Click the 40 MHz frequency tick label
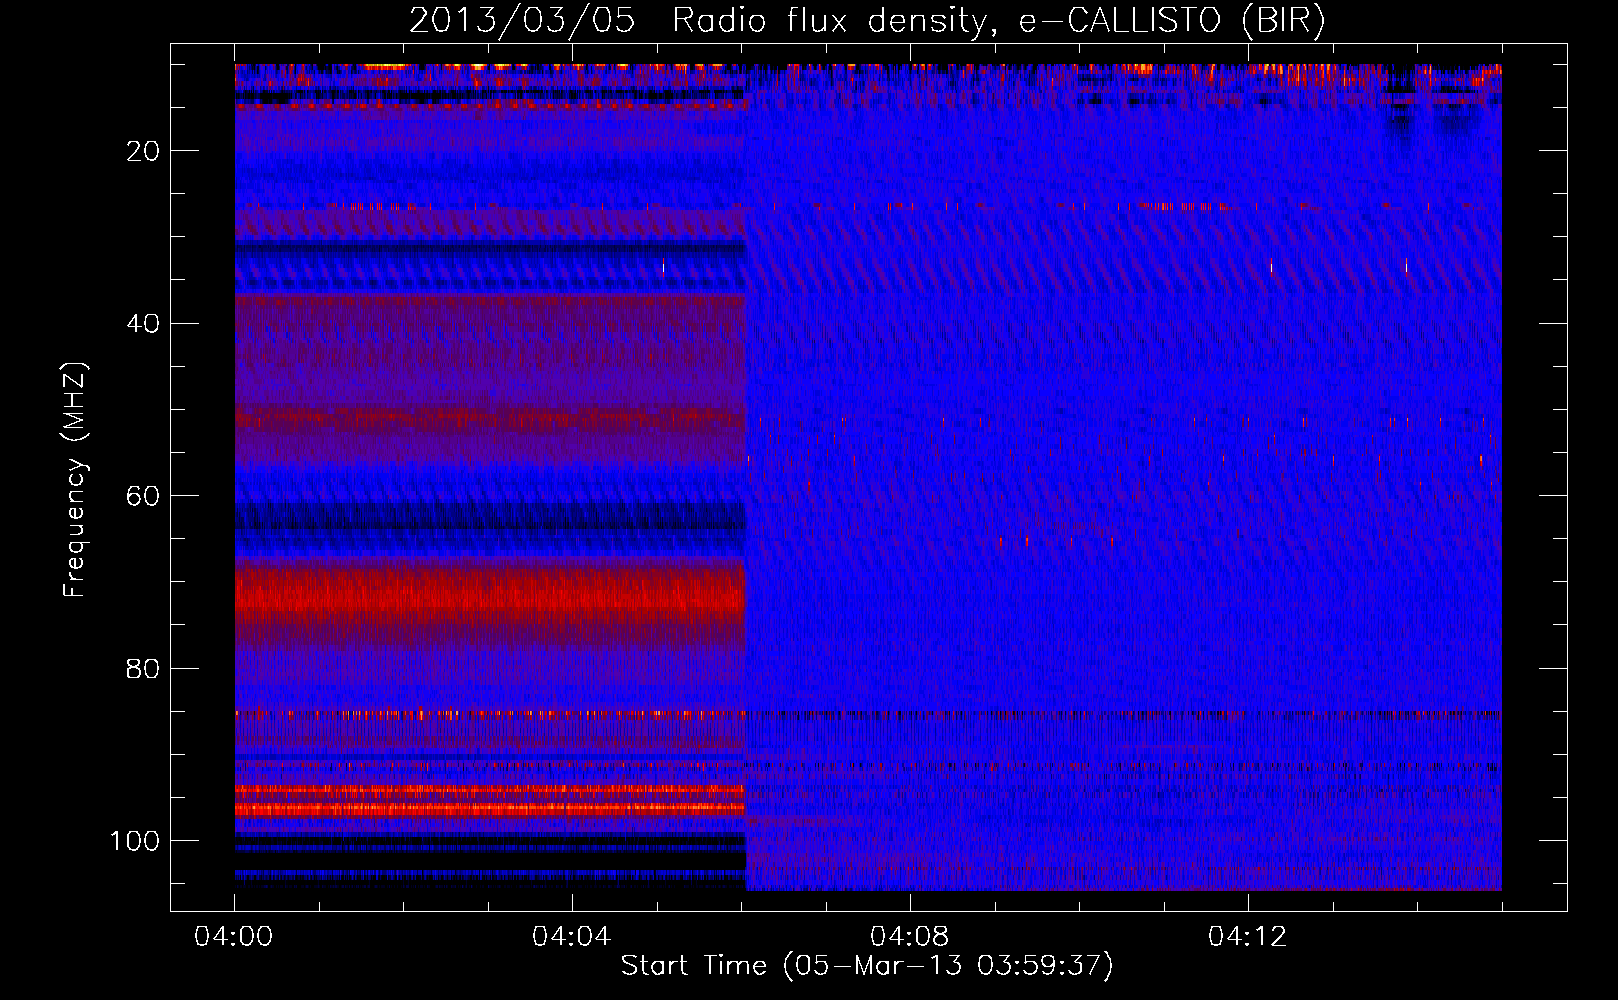 pos(144,324)
